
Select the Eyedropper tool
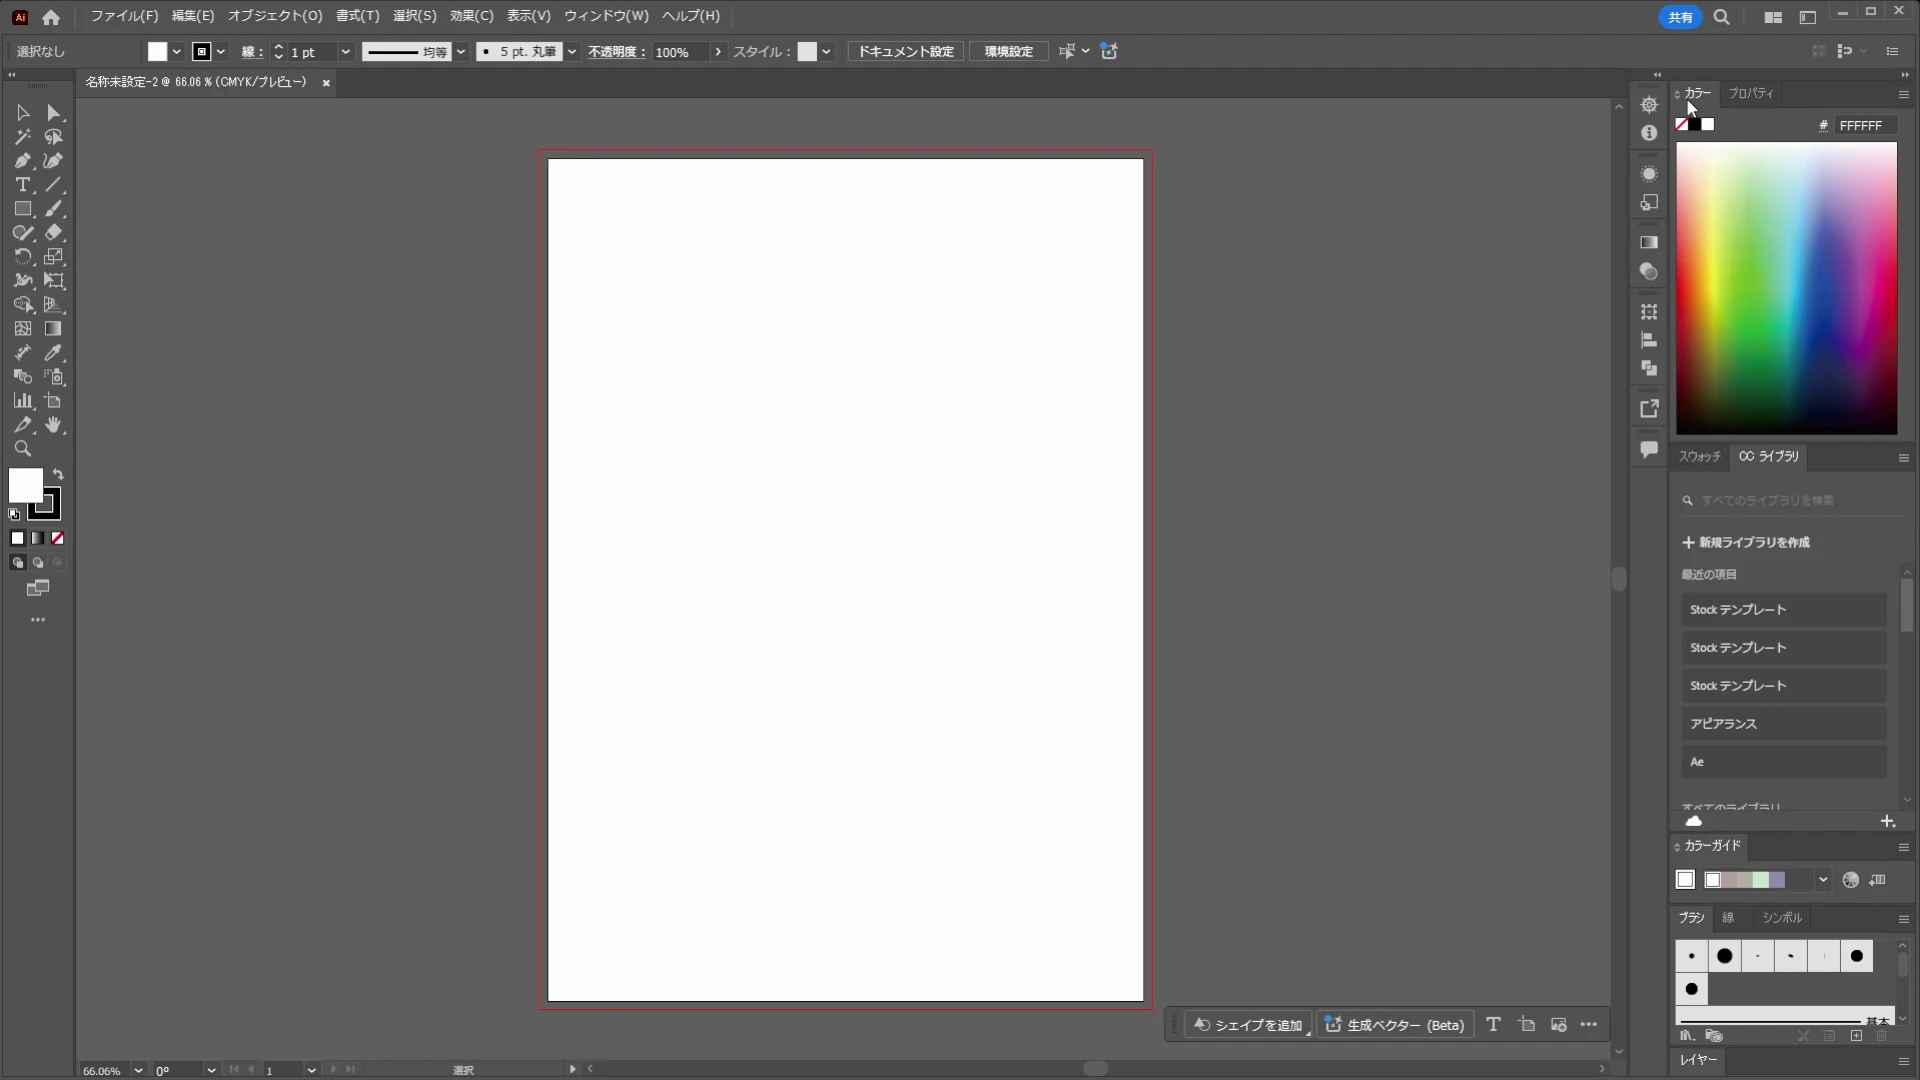click(x=54, y=353)
